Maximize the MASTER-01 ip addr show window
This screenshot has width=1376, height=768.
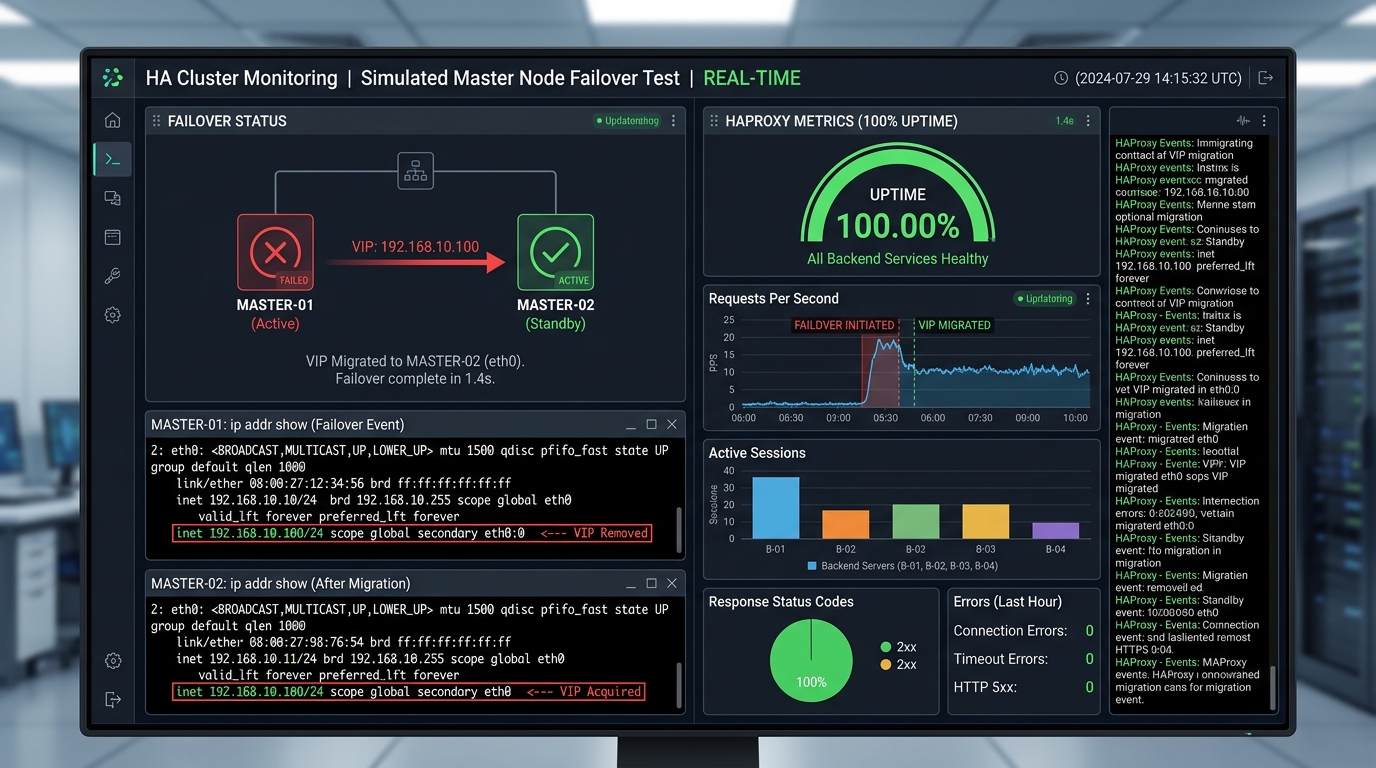click(651, 424)
